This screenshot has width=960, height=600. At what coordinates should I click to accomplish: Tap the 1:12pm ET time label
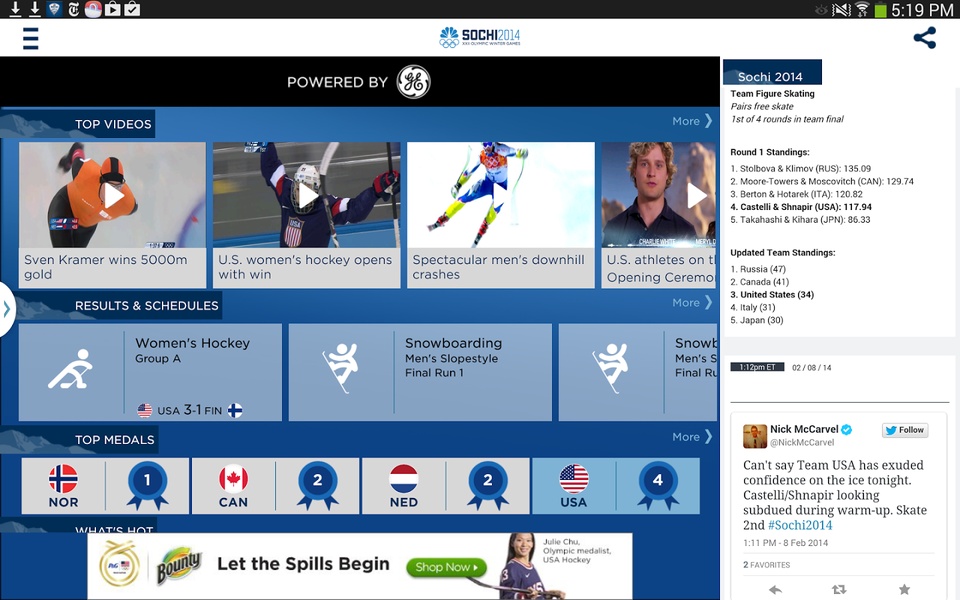pyautogui.click(x=757, y=367)
